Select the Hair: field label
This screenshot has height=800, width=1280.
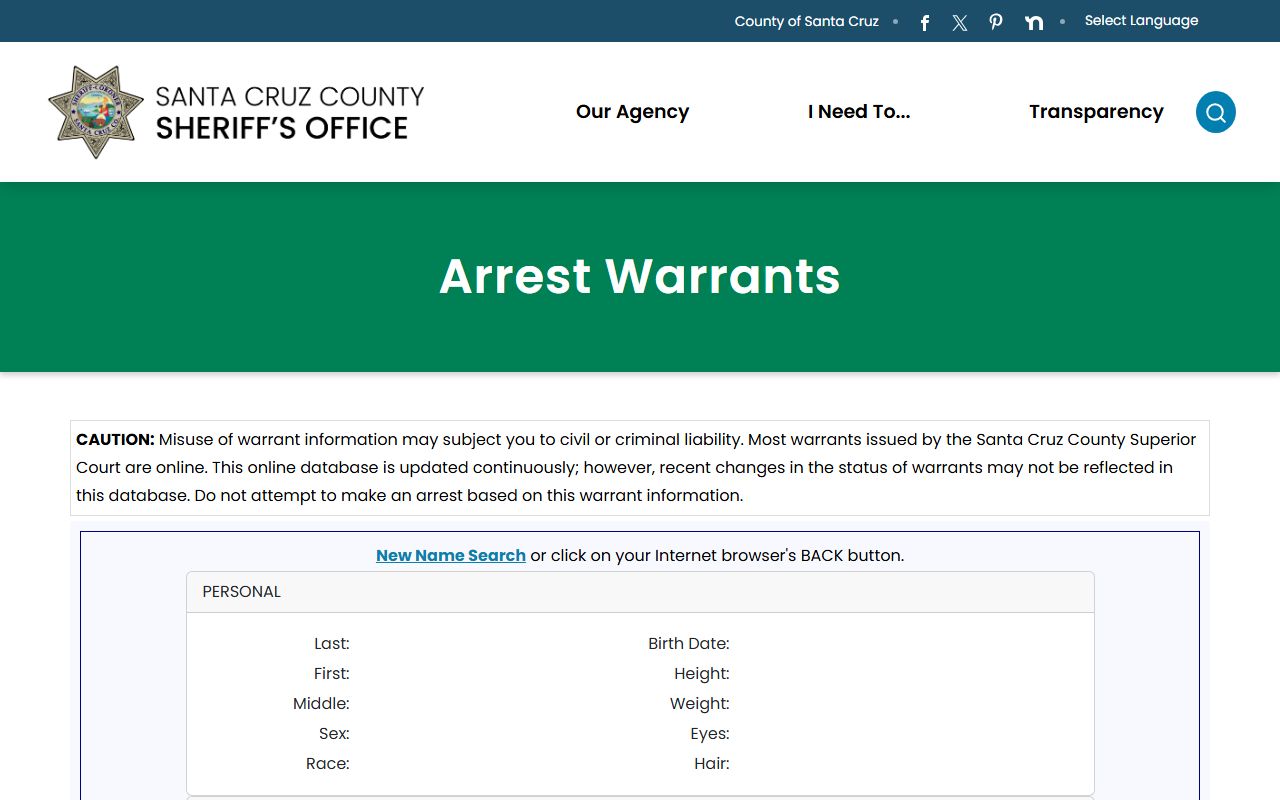[712, 763]
